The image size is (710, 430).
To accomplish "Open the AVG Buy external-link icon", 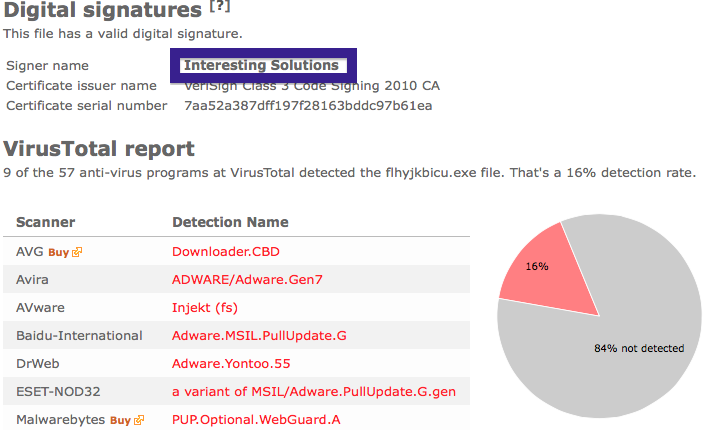I will click(77, 252).
